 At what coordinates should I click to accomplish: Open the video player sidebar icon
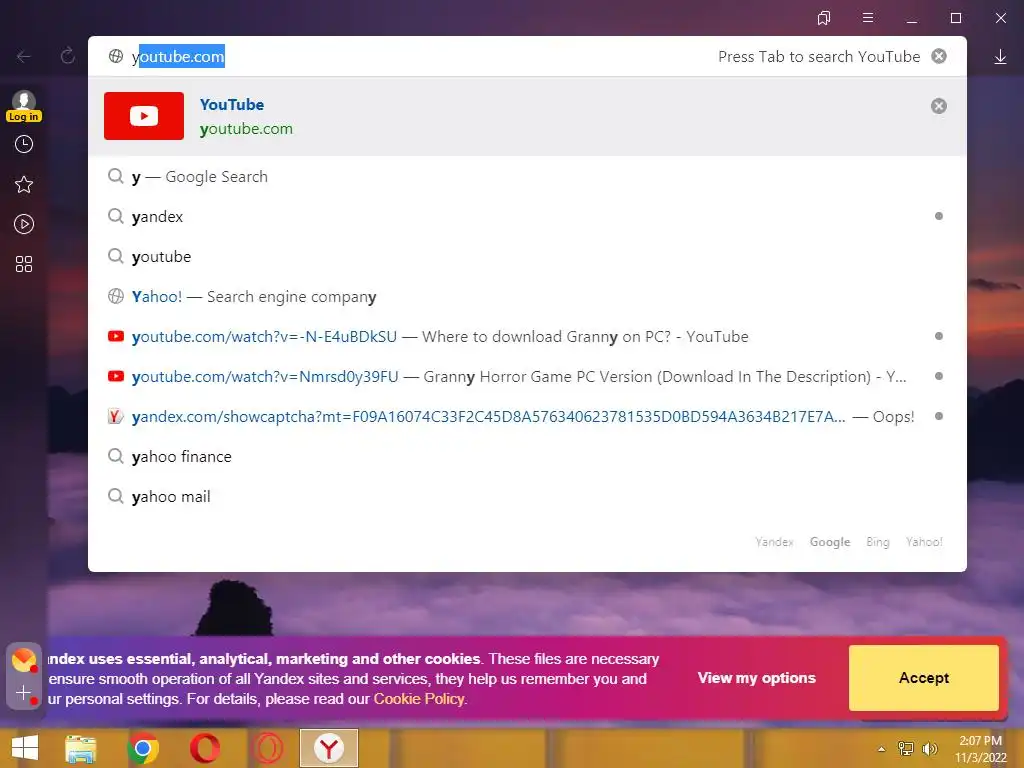[24, 224]
